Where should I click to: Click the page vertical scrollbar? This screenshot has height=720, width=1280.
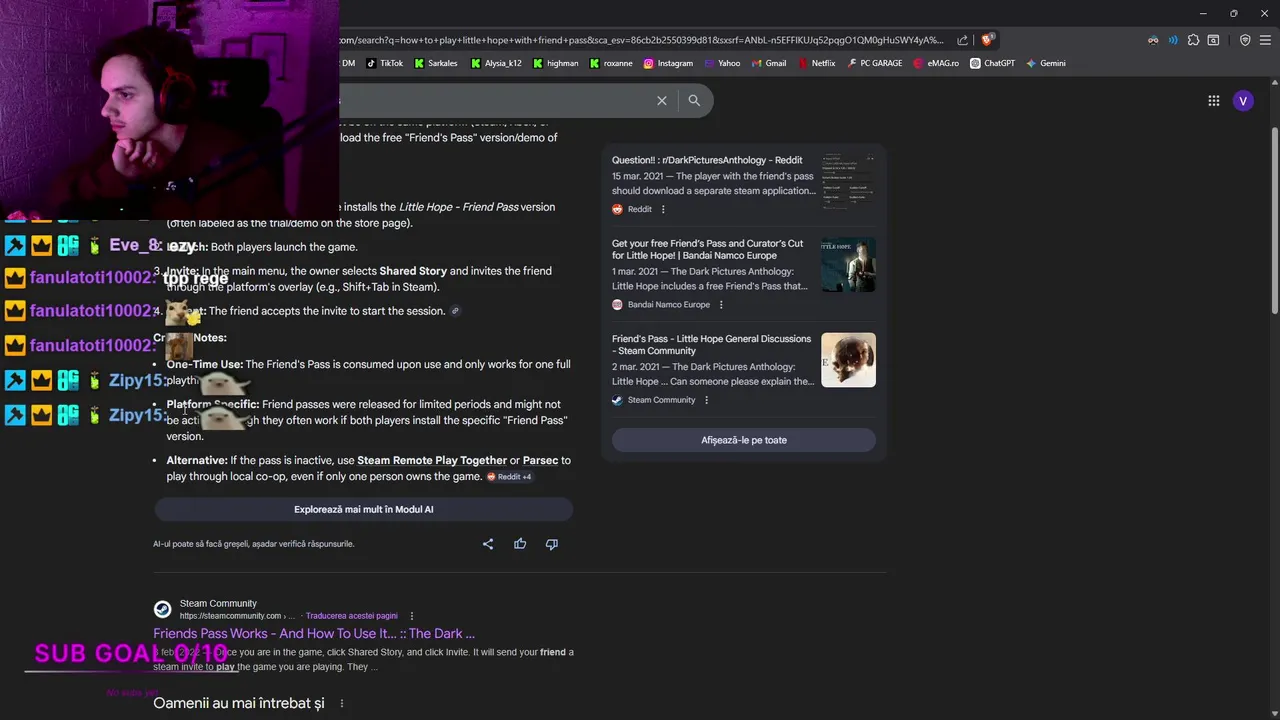(1274, 222)
